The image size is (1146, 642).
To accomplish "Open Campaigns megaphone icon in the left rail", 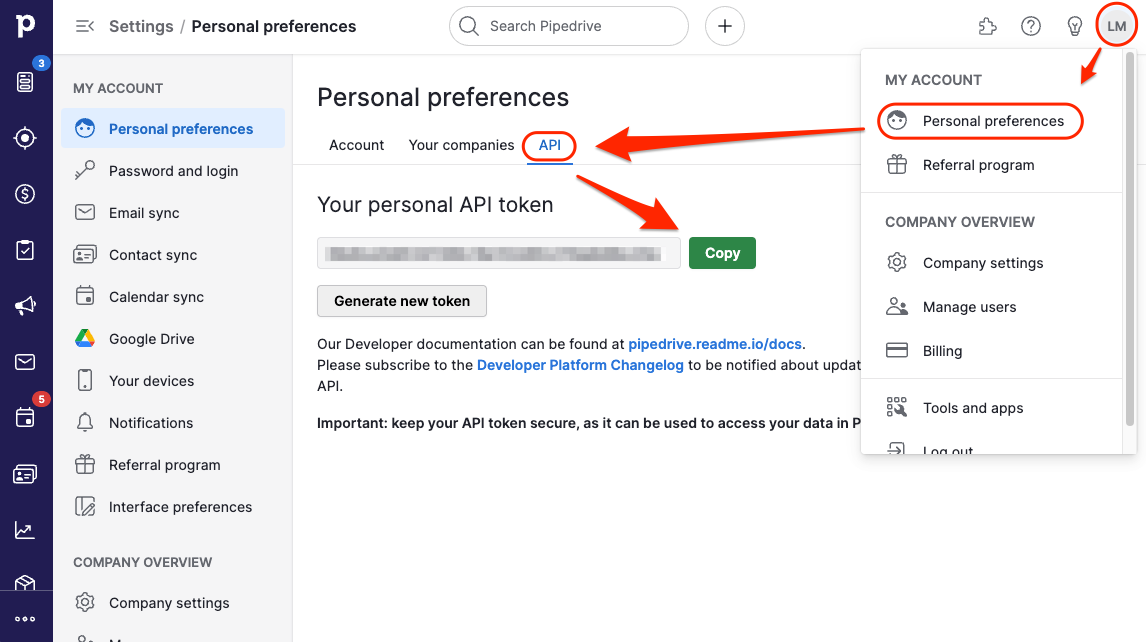I will 26,306.
